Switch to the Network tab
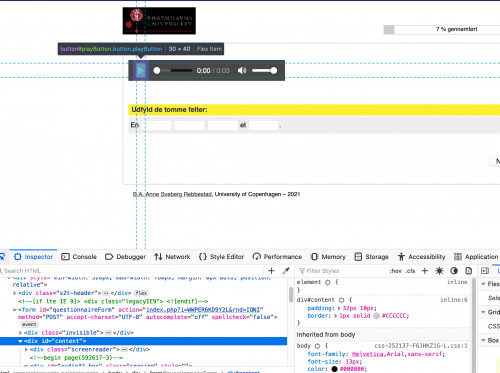The height and width of the screenshot is (373, 500). point(172,257)
